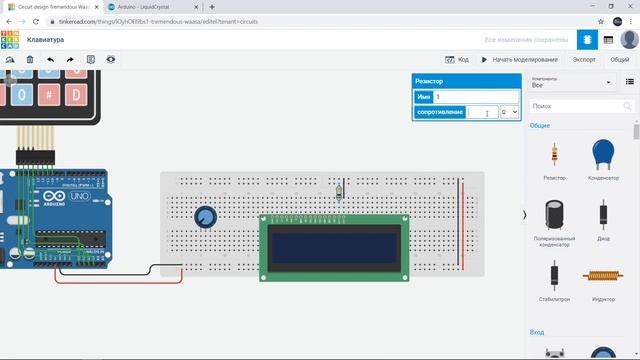This screenshot has height=360, width=640.
Task: Click the Экспорт button
Action: point(584,60)
